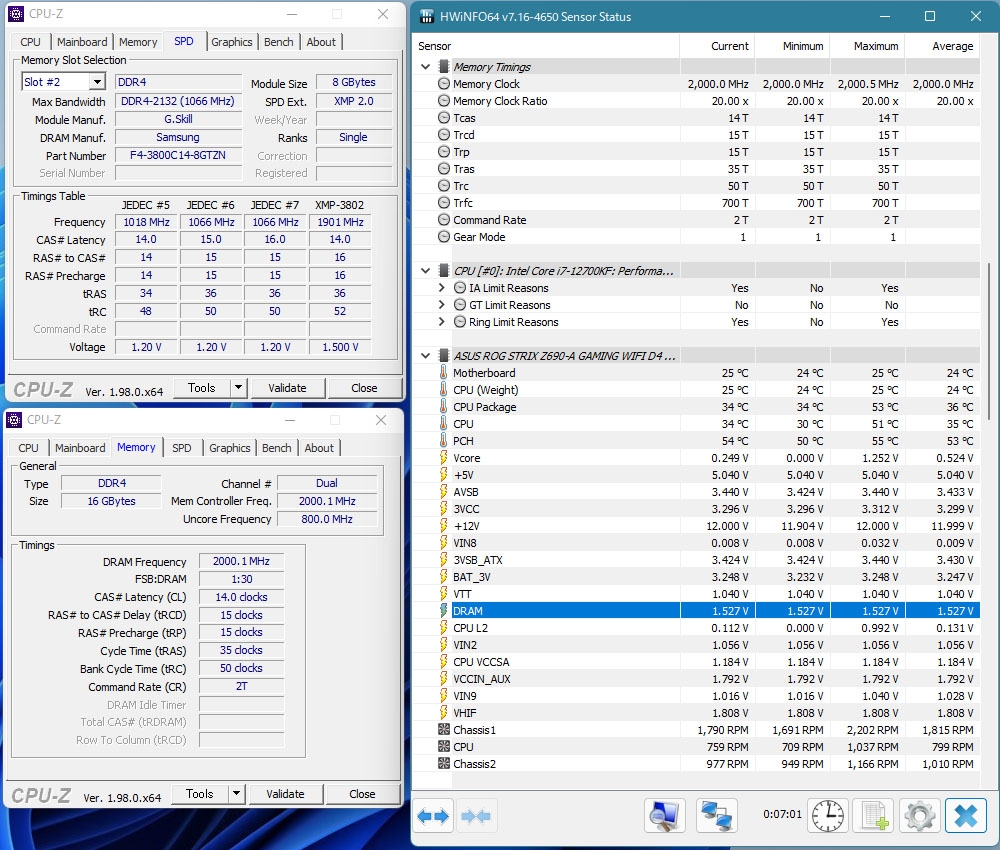Expand IA Limit Reasons row
The height and width of the screenshot is (850, 1000).
coord(441,288)
